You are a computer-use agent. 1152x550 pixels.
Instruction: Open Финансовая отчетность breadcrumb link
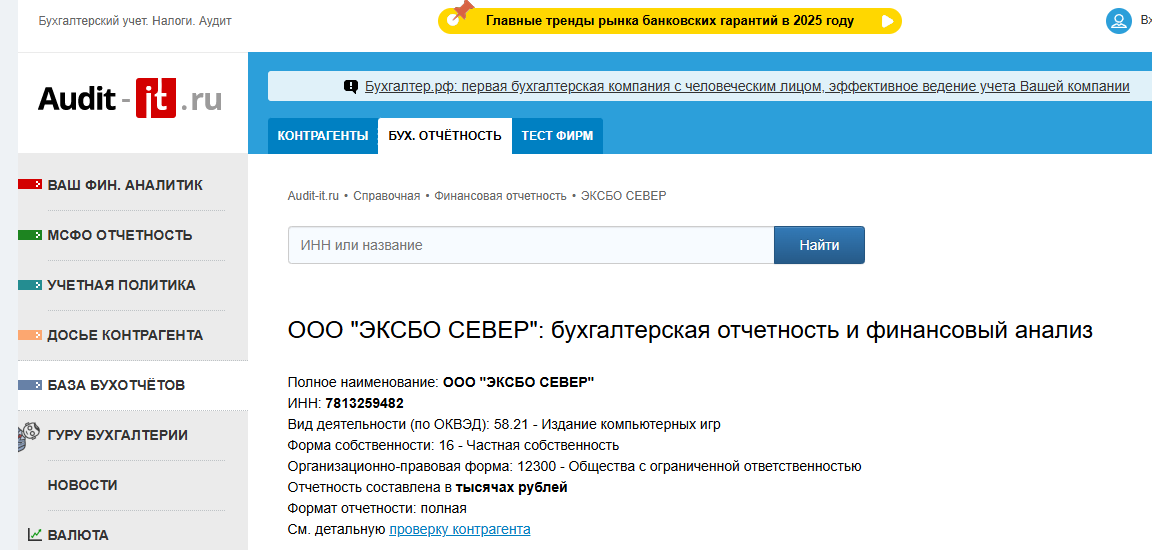point(500,195)
